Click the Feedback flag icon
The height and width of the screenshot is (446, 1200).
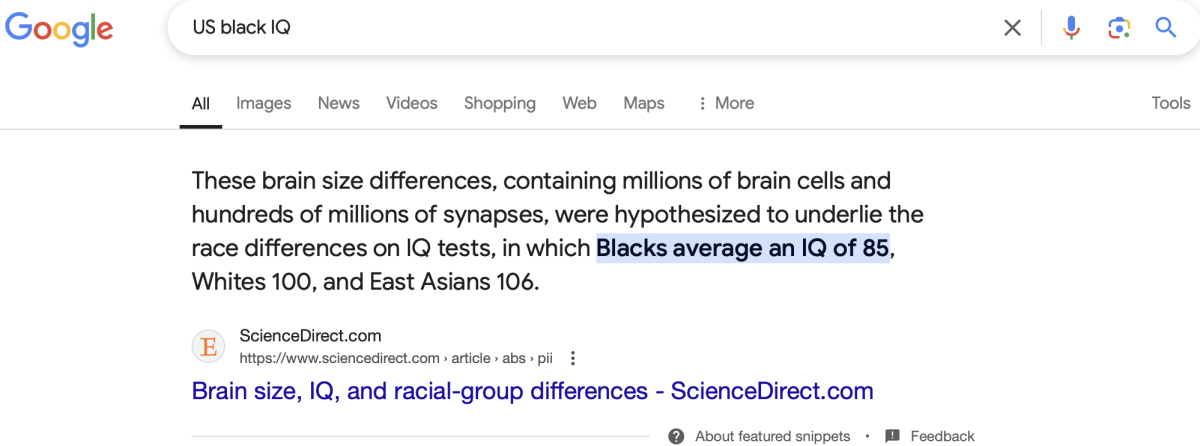click(x=893, y=436)
